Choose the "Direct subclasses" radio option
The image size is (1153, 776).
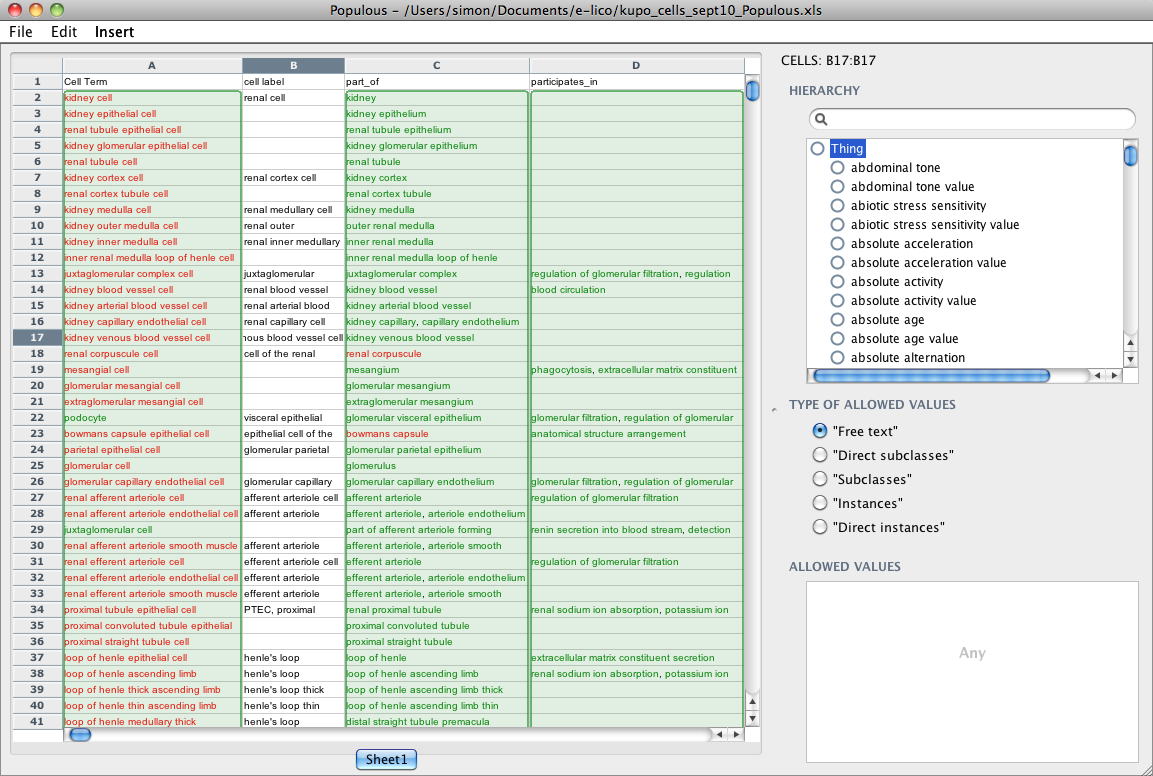[x=820, y=455]
